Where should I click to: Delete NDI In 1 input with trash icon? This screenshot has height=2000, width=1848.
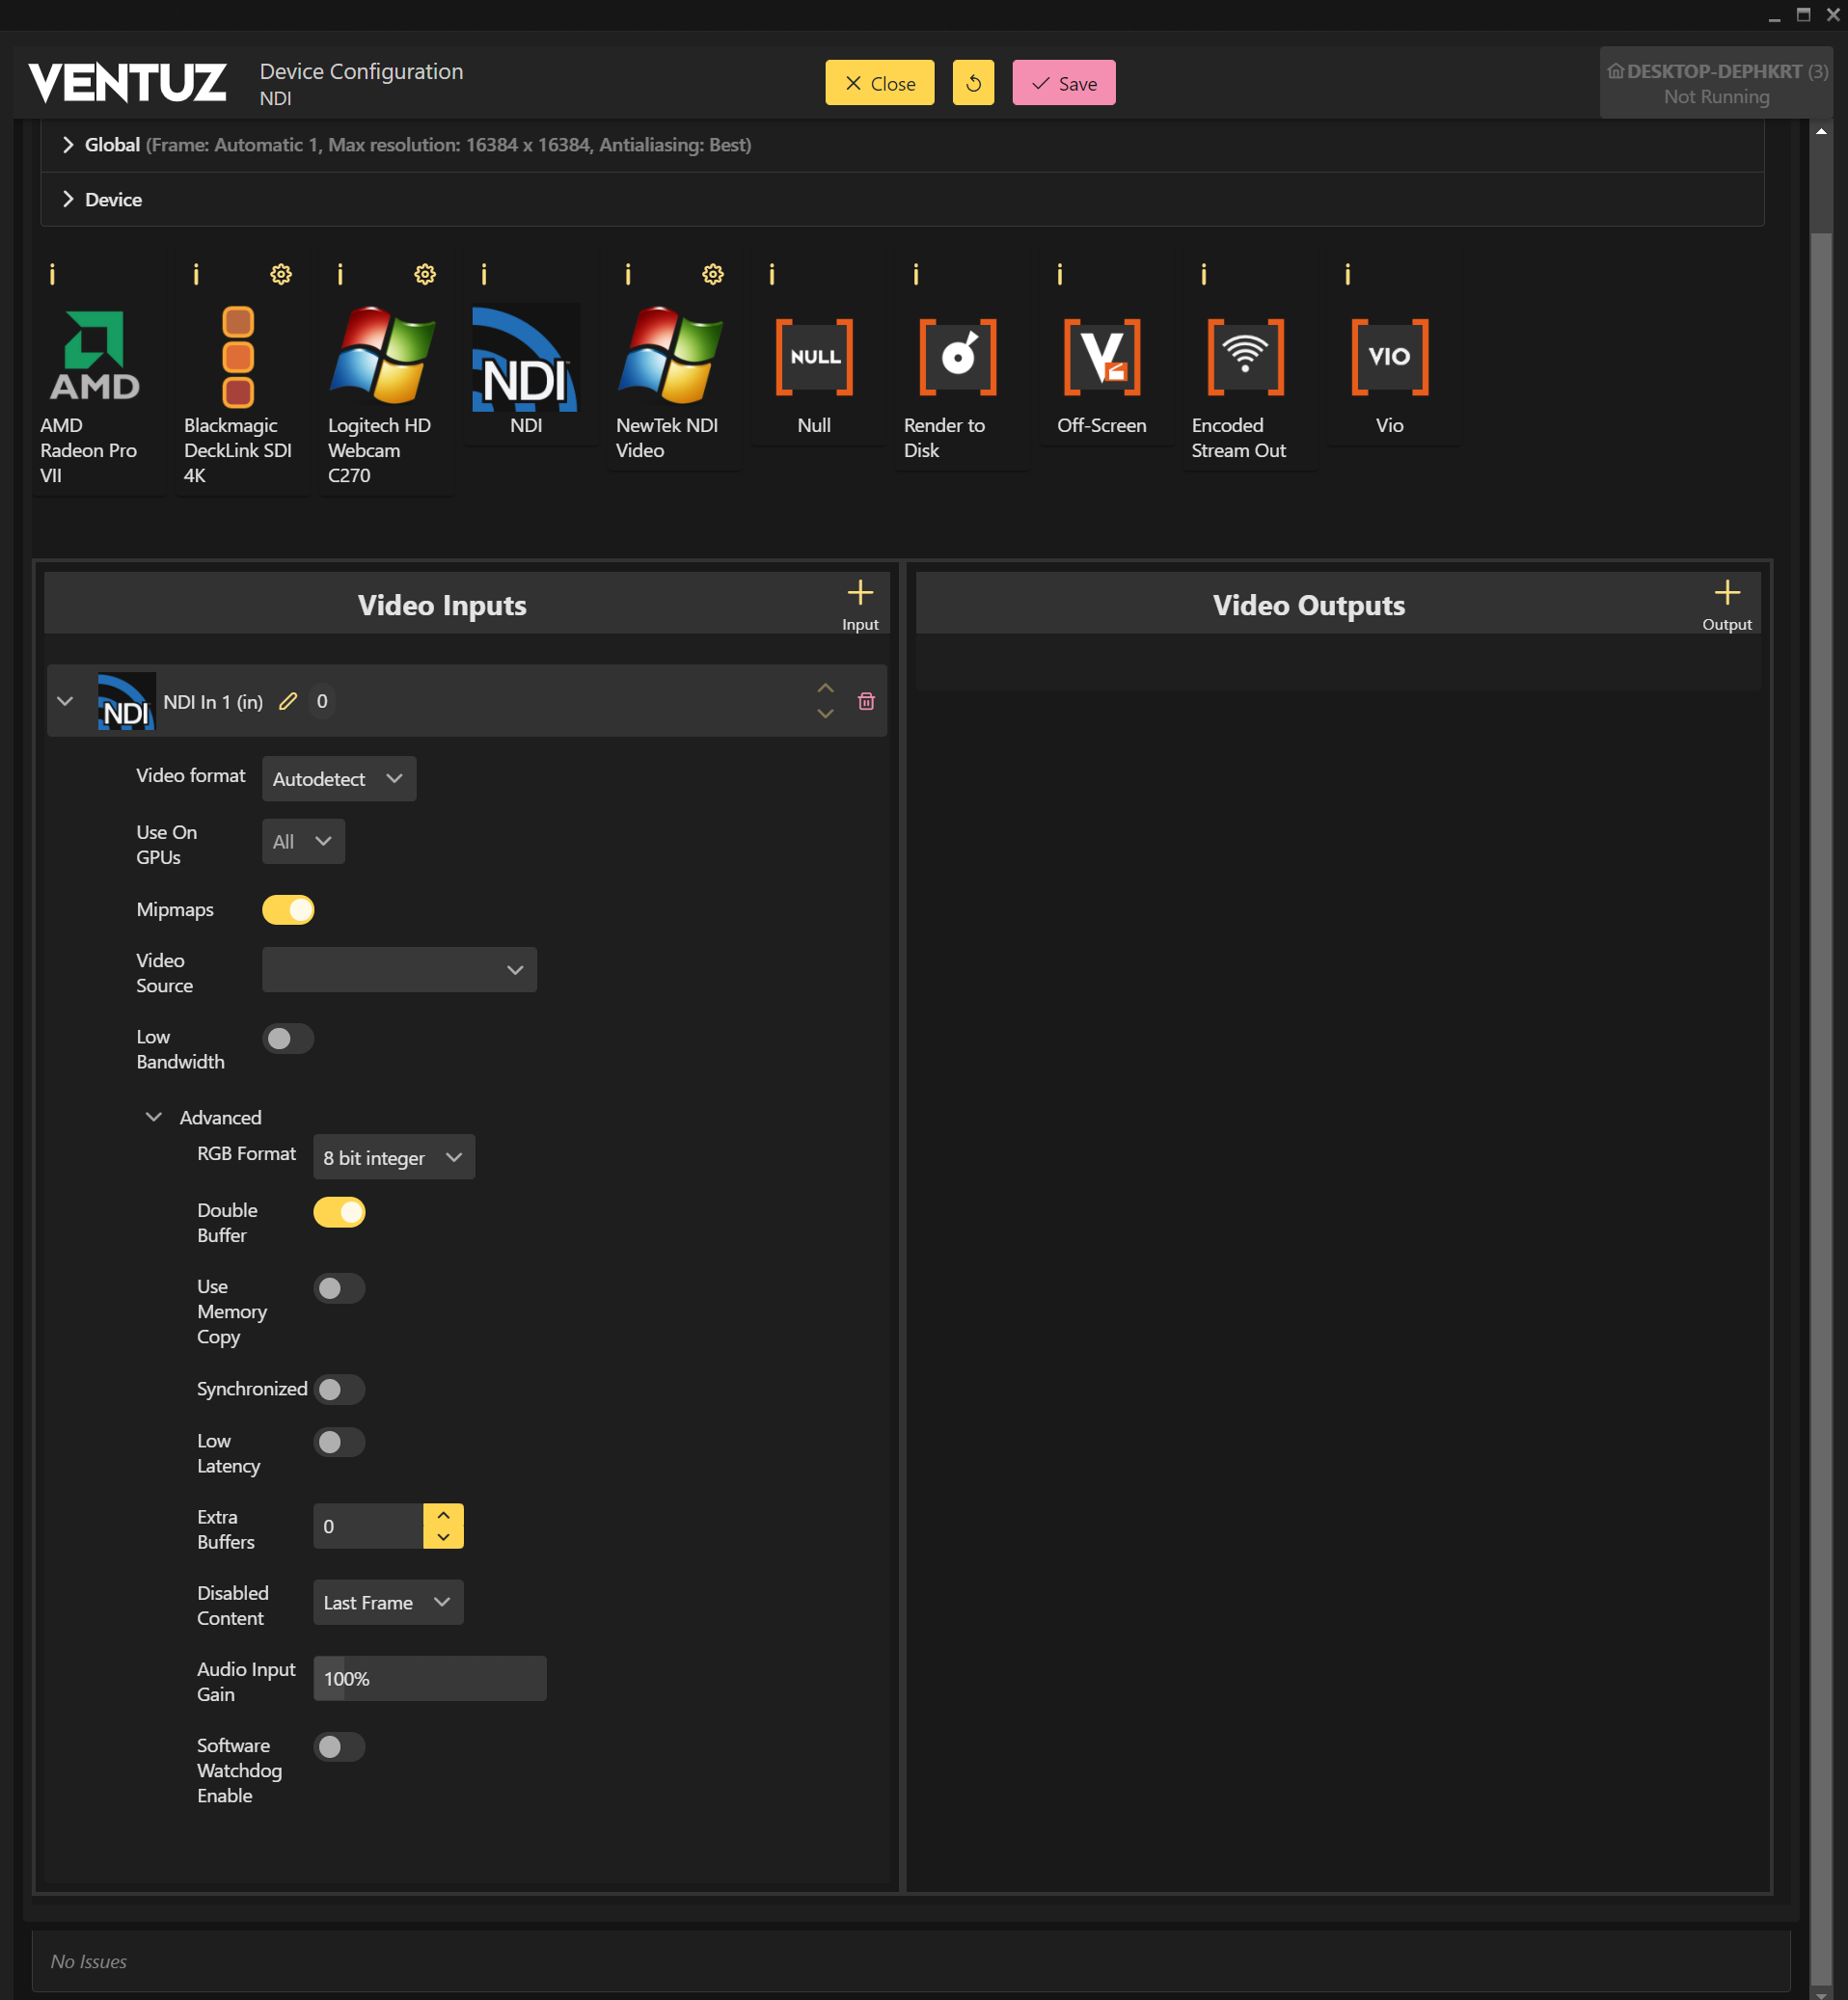pos(866,701)
